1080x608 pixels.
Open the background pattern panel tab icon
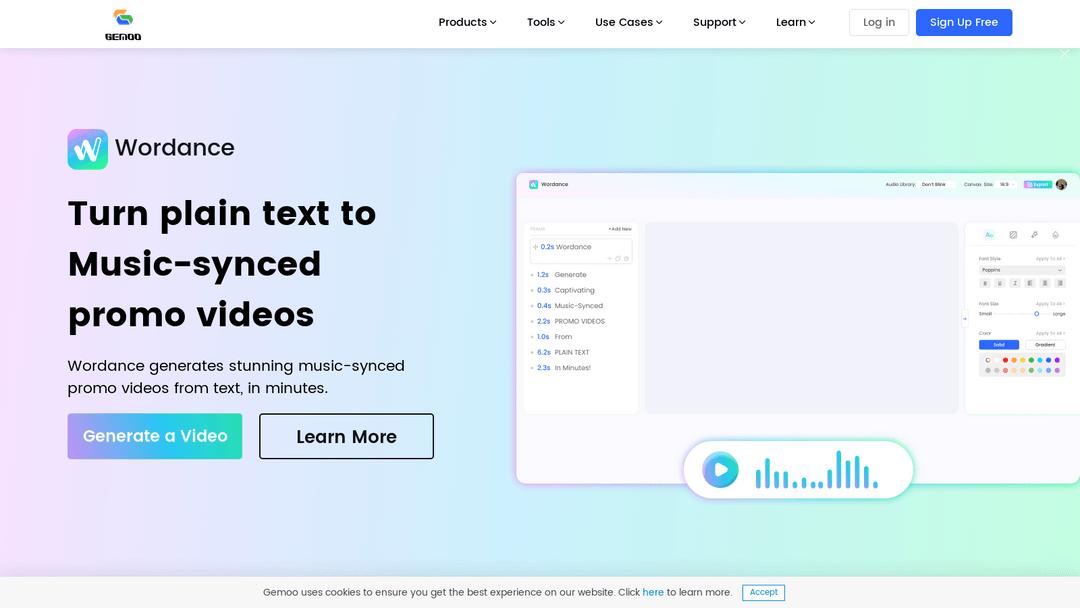pos(1013,235)
